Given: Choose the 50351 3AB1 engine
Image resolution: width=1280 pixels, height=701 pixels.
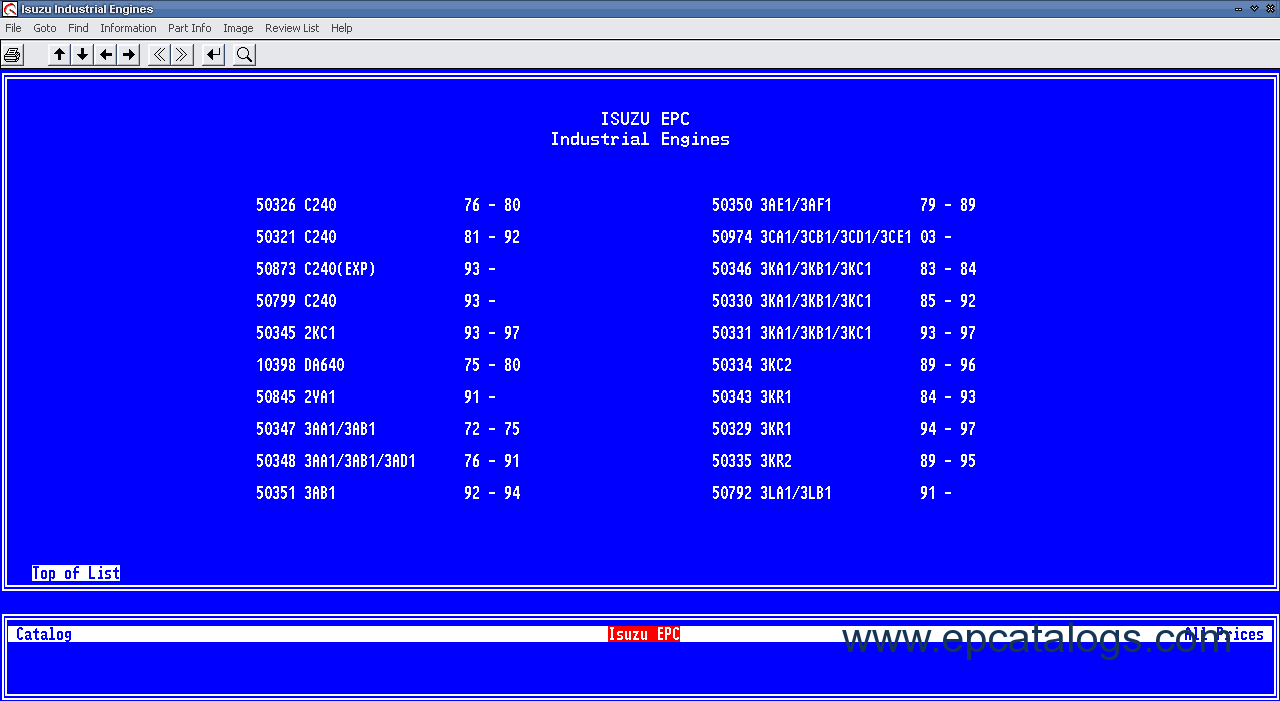Looking at the screenshot, I should 388,493.
